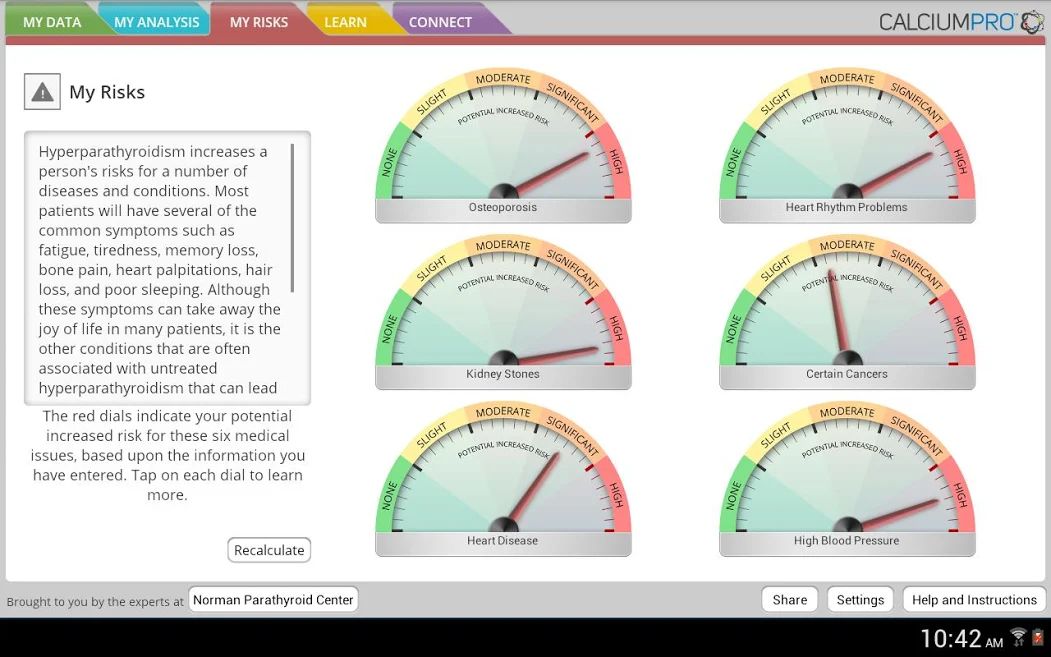1051x657 pixels.
Task: Click the CalciumPro logo icon
Action: (x=1031, y=21)
